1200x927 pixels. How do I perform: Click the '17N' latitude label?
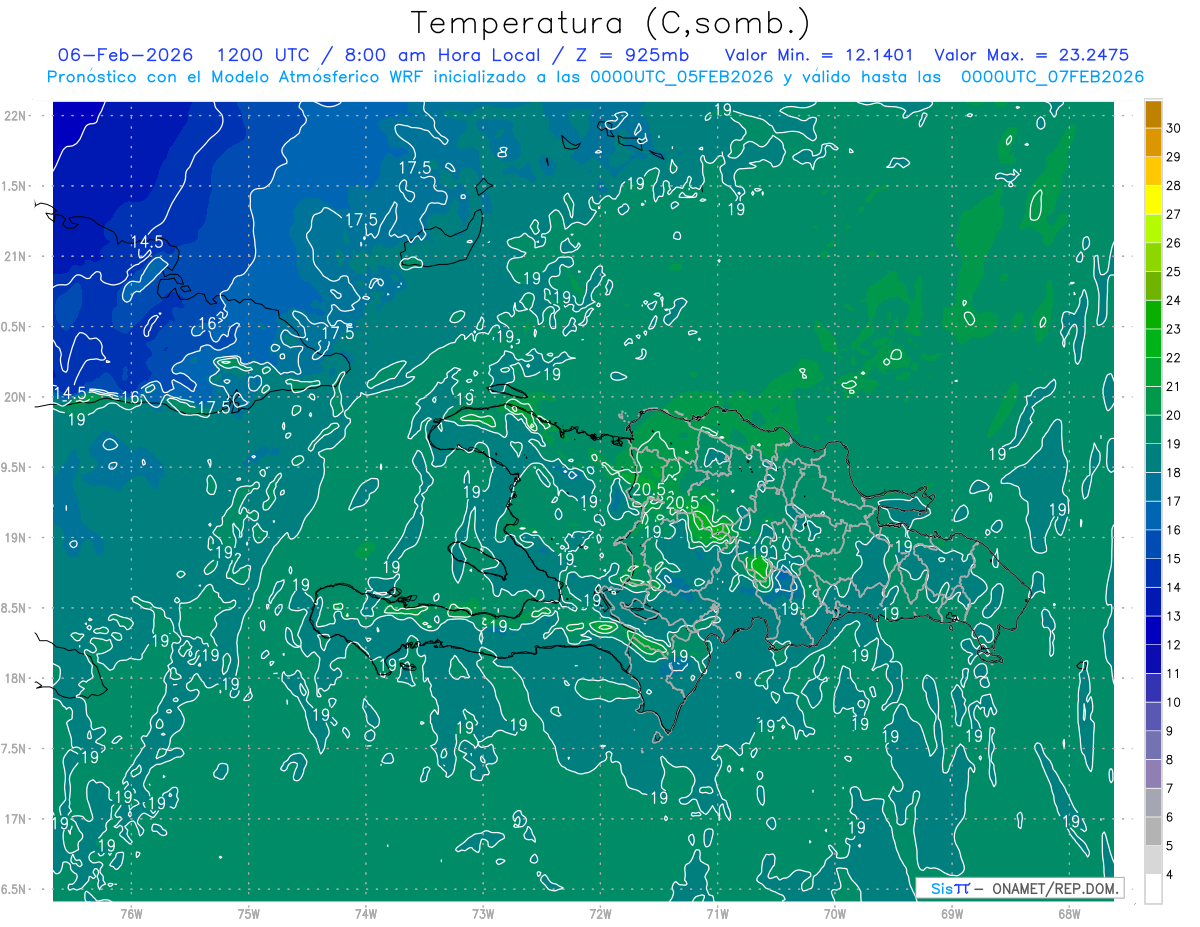pyautogui.click(x=15, y=820)
